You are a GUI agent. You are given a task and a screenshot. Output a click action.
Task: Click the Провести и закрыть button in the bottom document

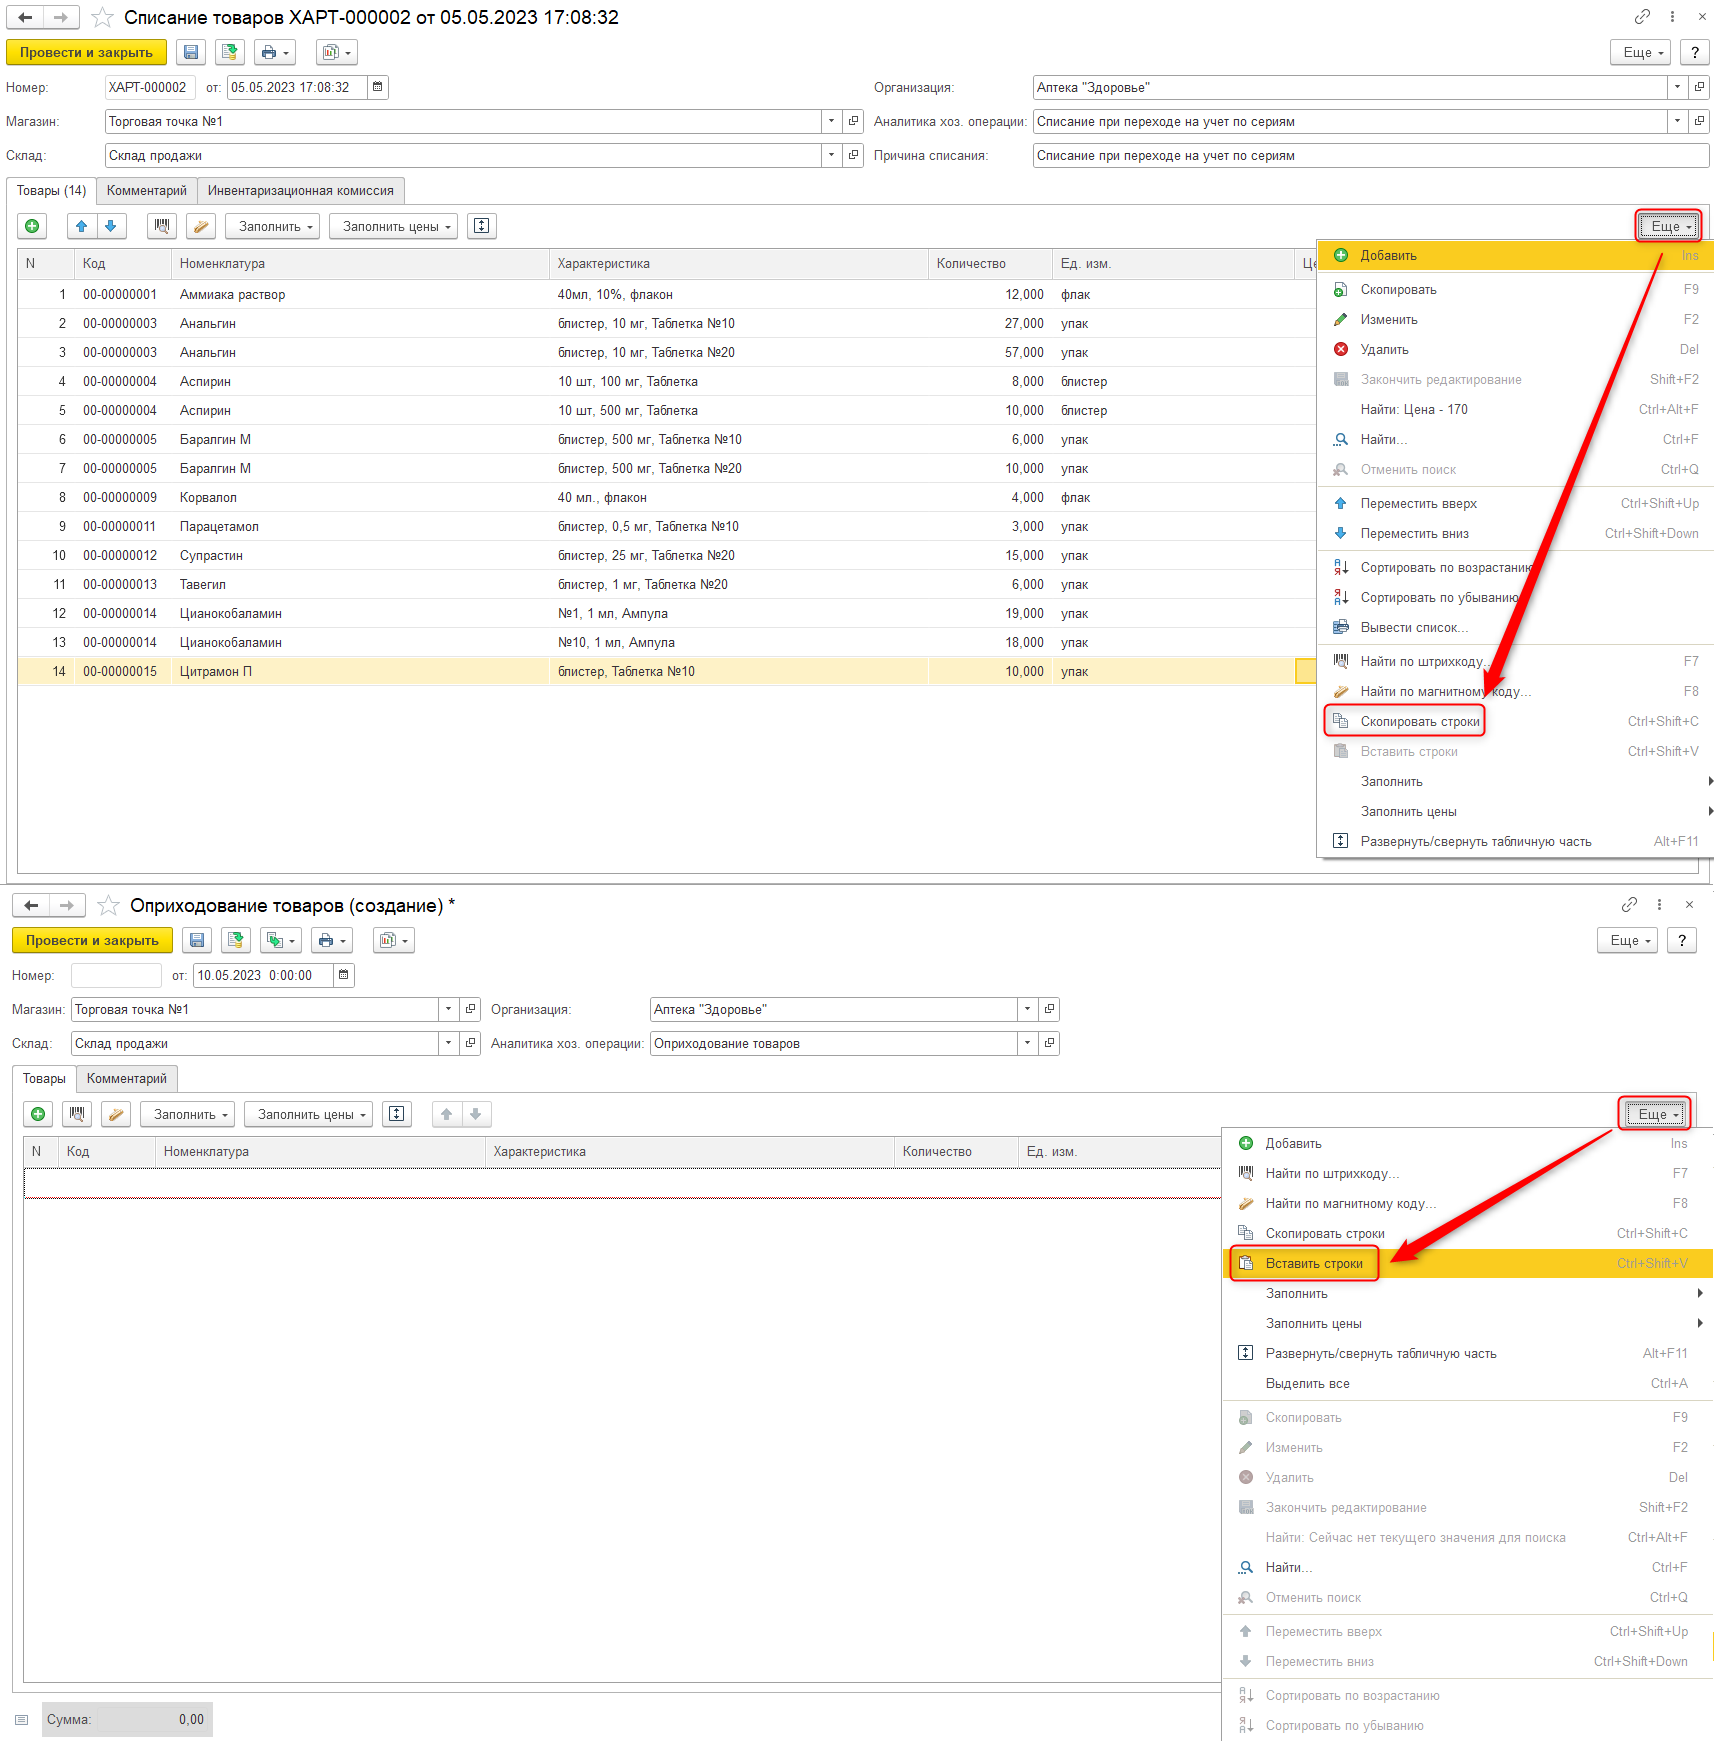coord(92,940)
